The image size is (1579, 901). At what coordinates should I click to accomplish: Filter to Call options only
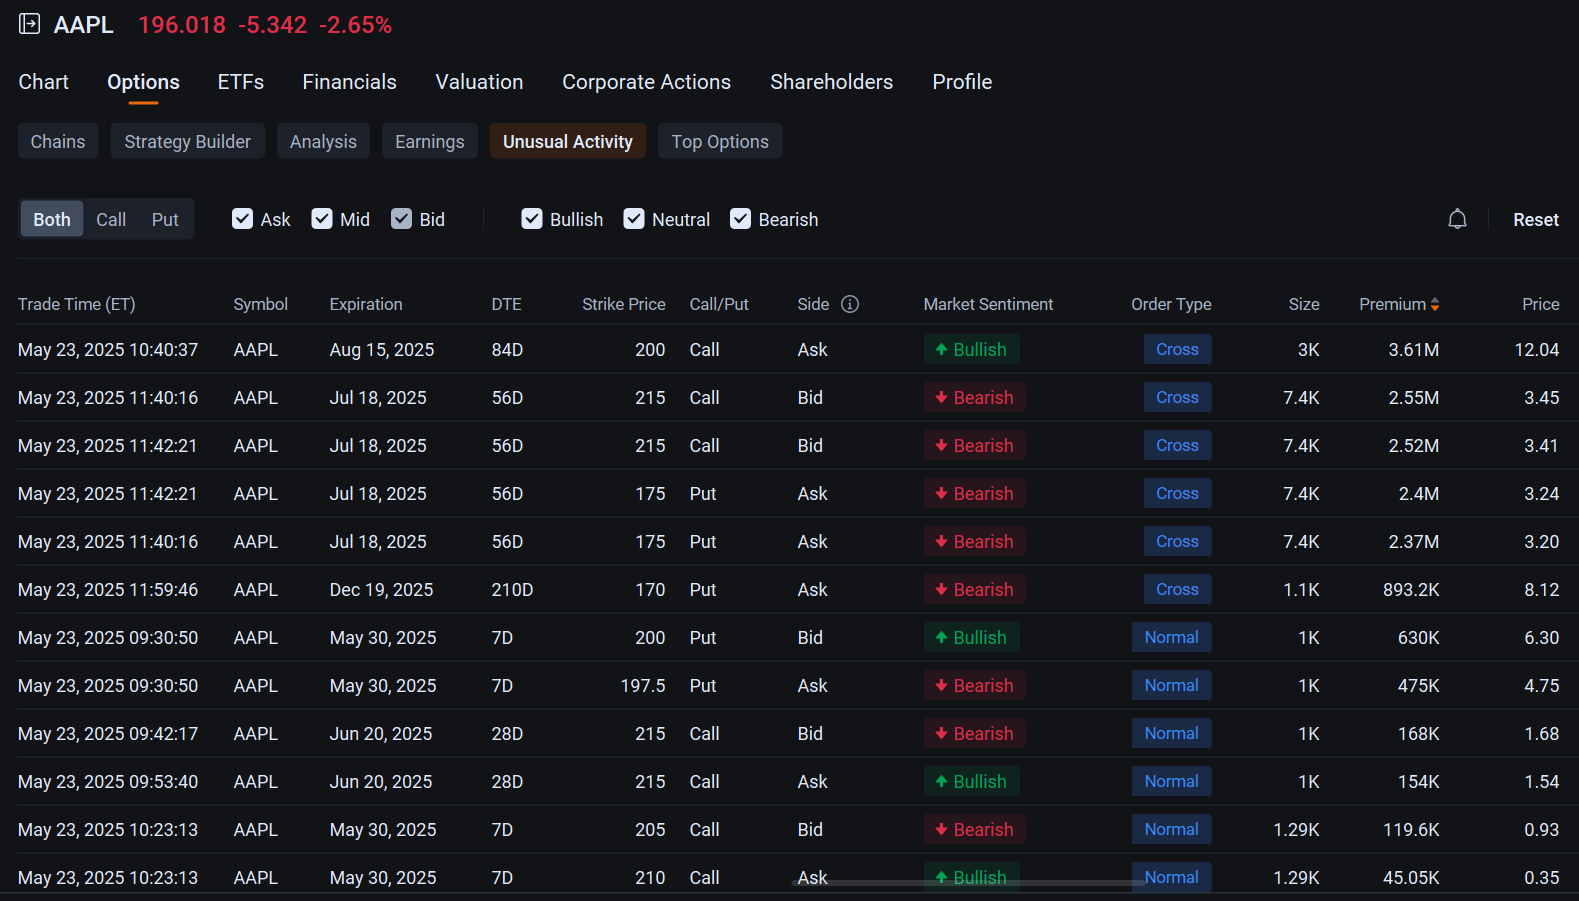pyautogui.click(x=111, y=219)
